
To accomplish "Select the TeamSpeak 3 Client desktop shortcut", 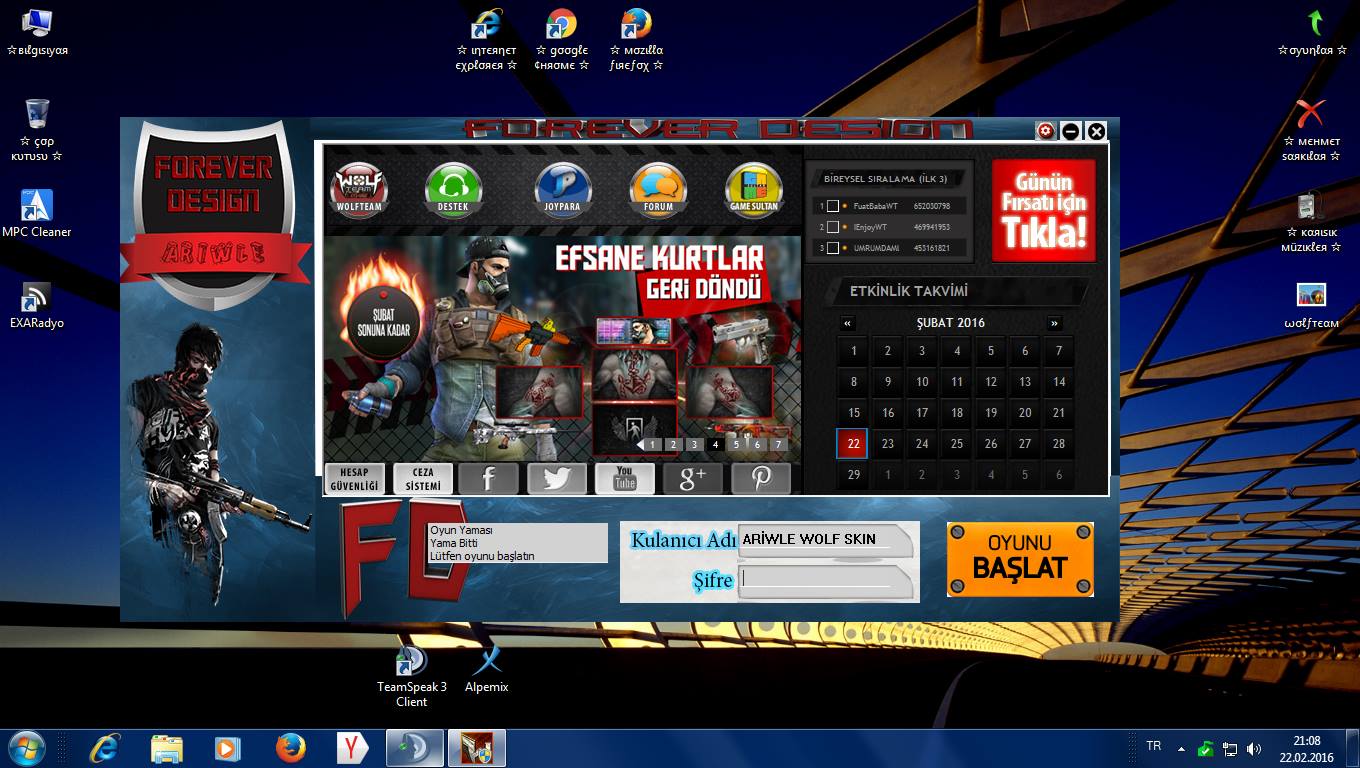I will pyautogui.click(x=412, y=677).
